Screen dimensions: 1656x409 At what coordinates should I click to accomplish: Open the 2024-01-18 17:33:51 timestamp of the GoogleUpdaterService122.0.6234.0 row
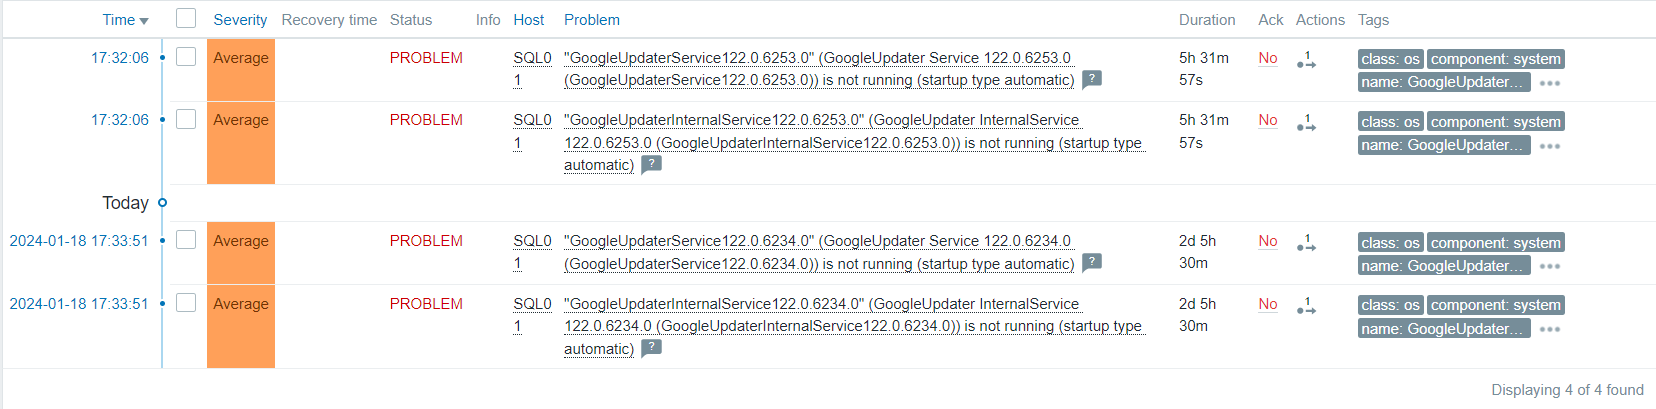79,241
